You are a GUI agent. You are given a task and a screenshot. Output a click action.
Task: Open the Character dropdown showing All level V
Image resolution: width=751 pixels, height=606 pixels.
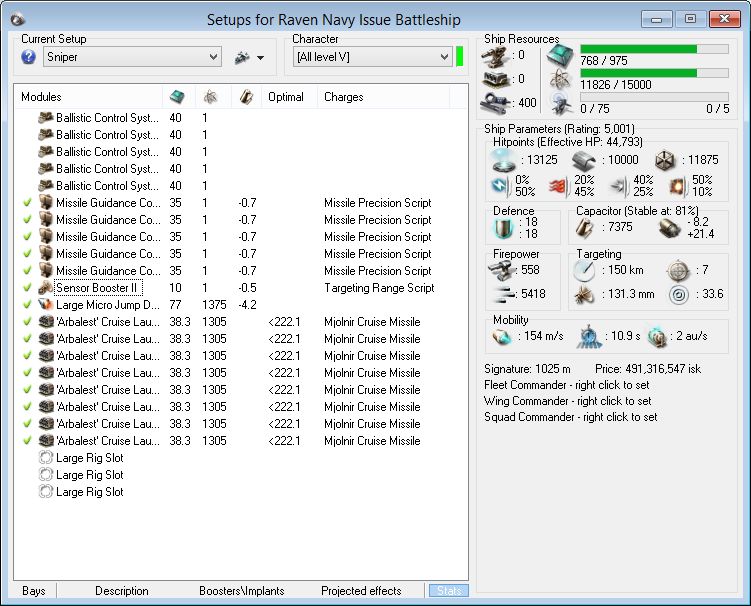(371, 58)
